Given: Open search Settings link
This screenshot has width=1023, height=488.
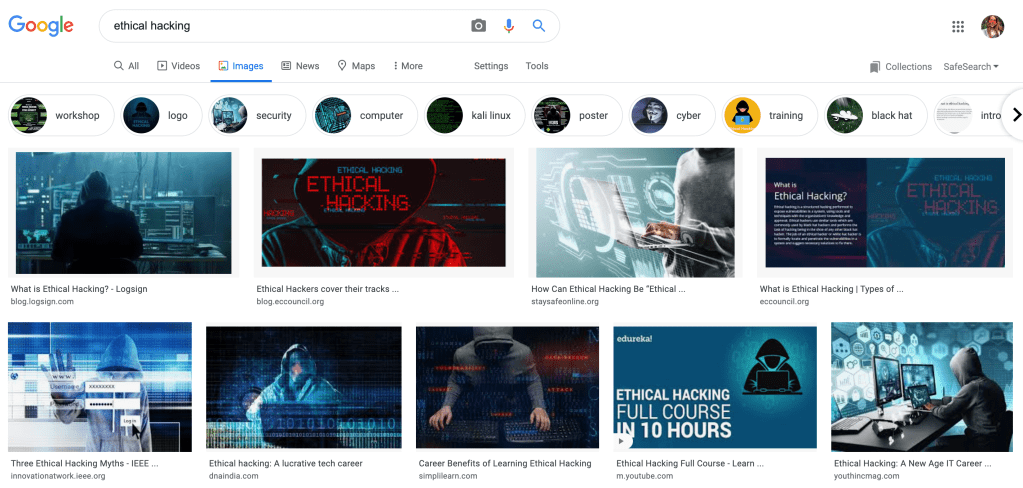Looking at the screenshot, I should click(491, 66).
